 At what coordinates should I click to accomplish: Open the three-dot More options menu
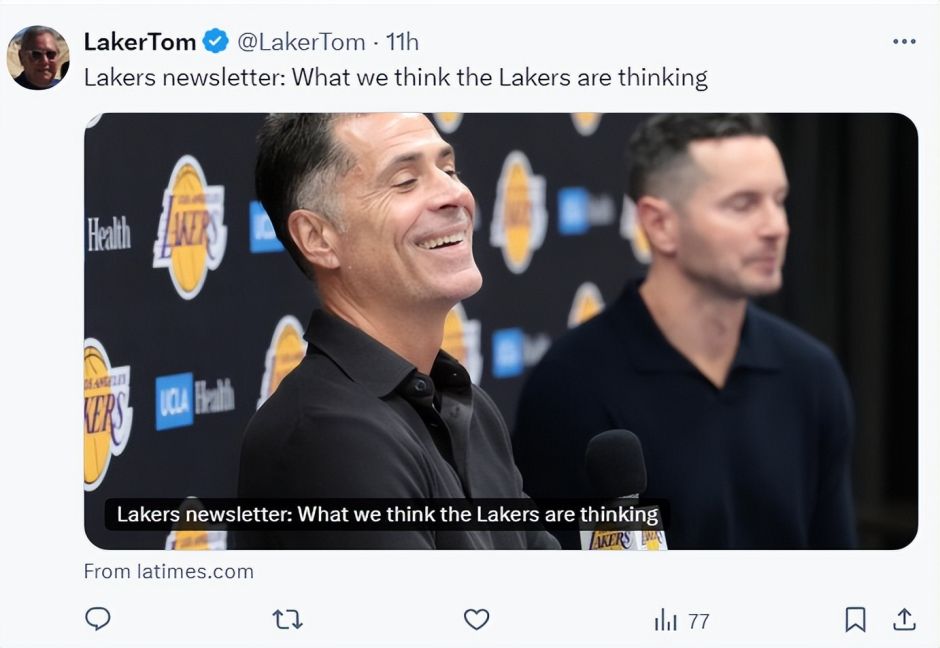pos(904,41)
